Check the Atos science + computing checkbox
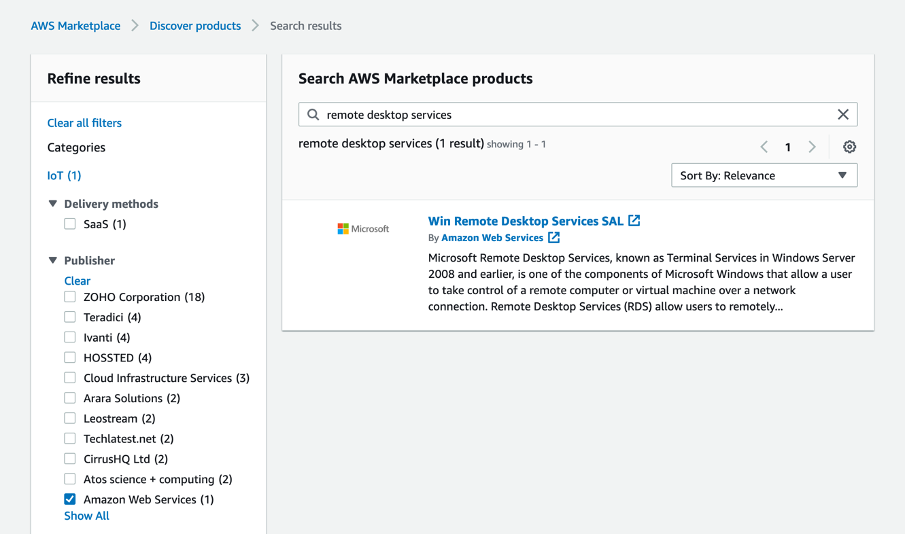The width and height of the screenshot is (906, 535). point(70,479)
